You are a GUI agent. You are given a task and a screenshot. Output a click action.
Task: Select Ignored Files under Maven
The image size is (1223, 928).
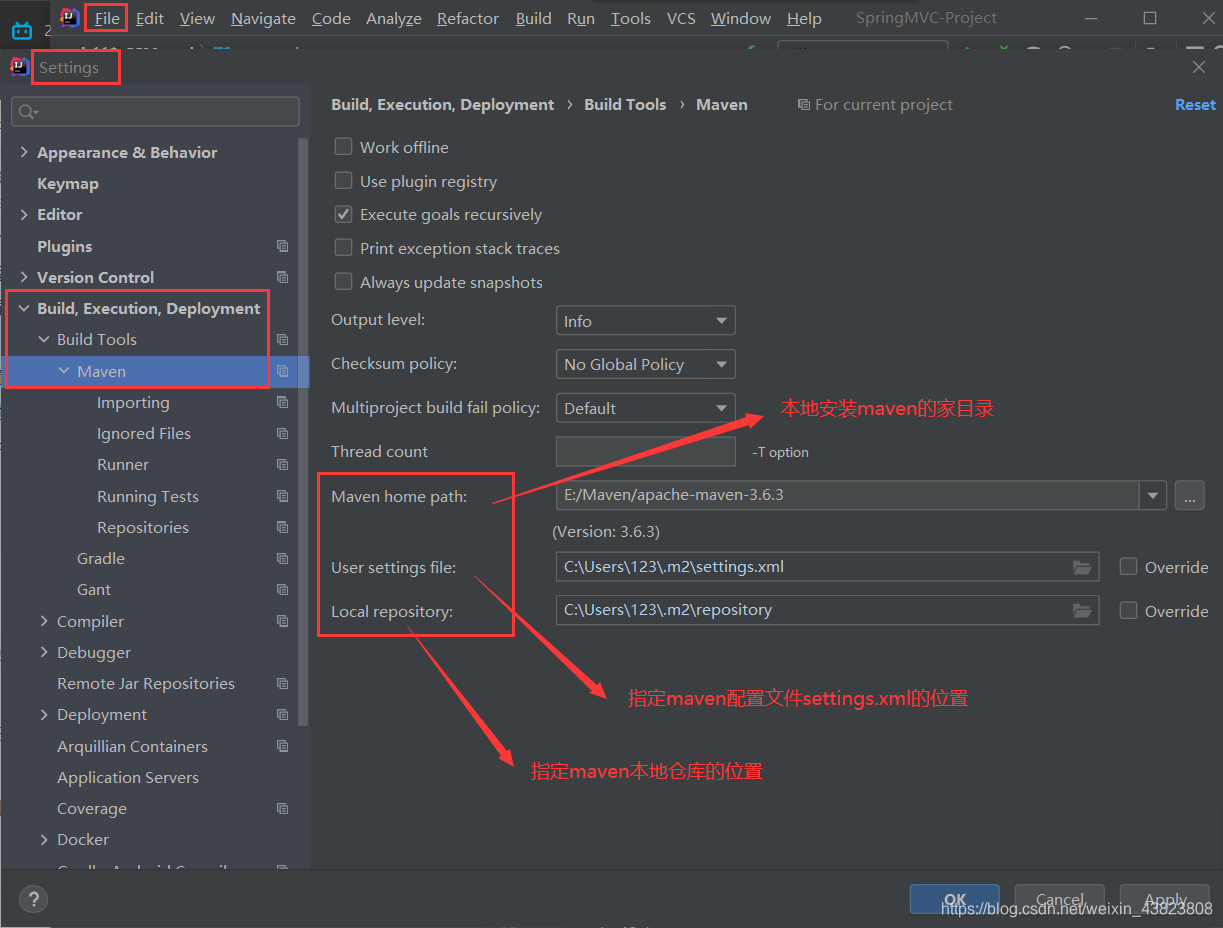144,433
